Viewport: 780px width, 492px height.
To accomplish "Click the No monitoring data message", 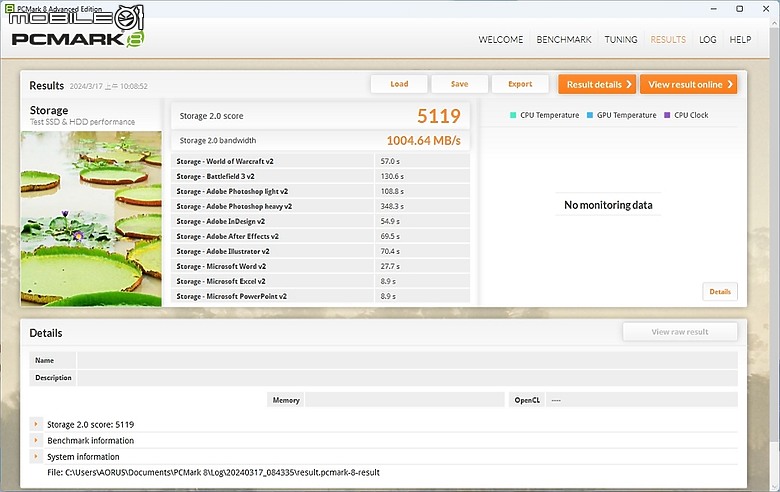I will pos(608,205).
